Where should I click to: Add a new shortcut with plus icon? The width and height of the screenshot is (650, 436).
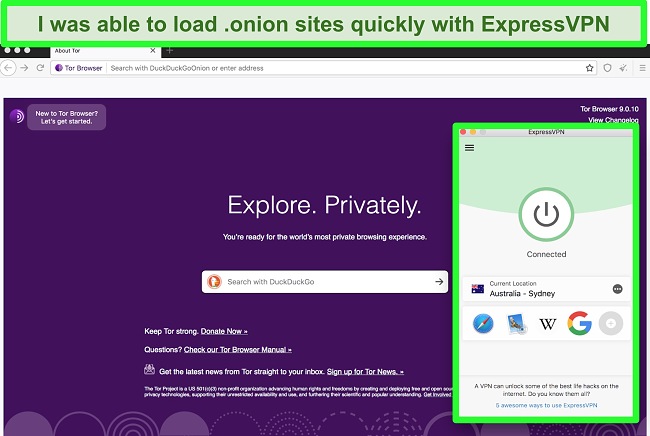point(611,323)
